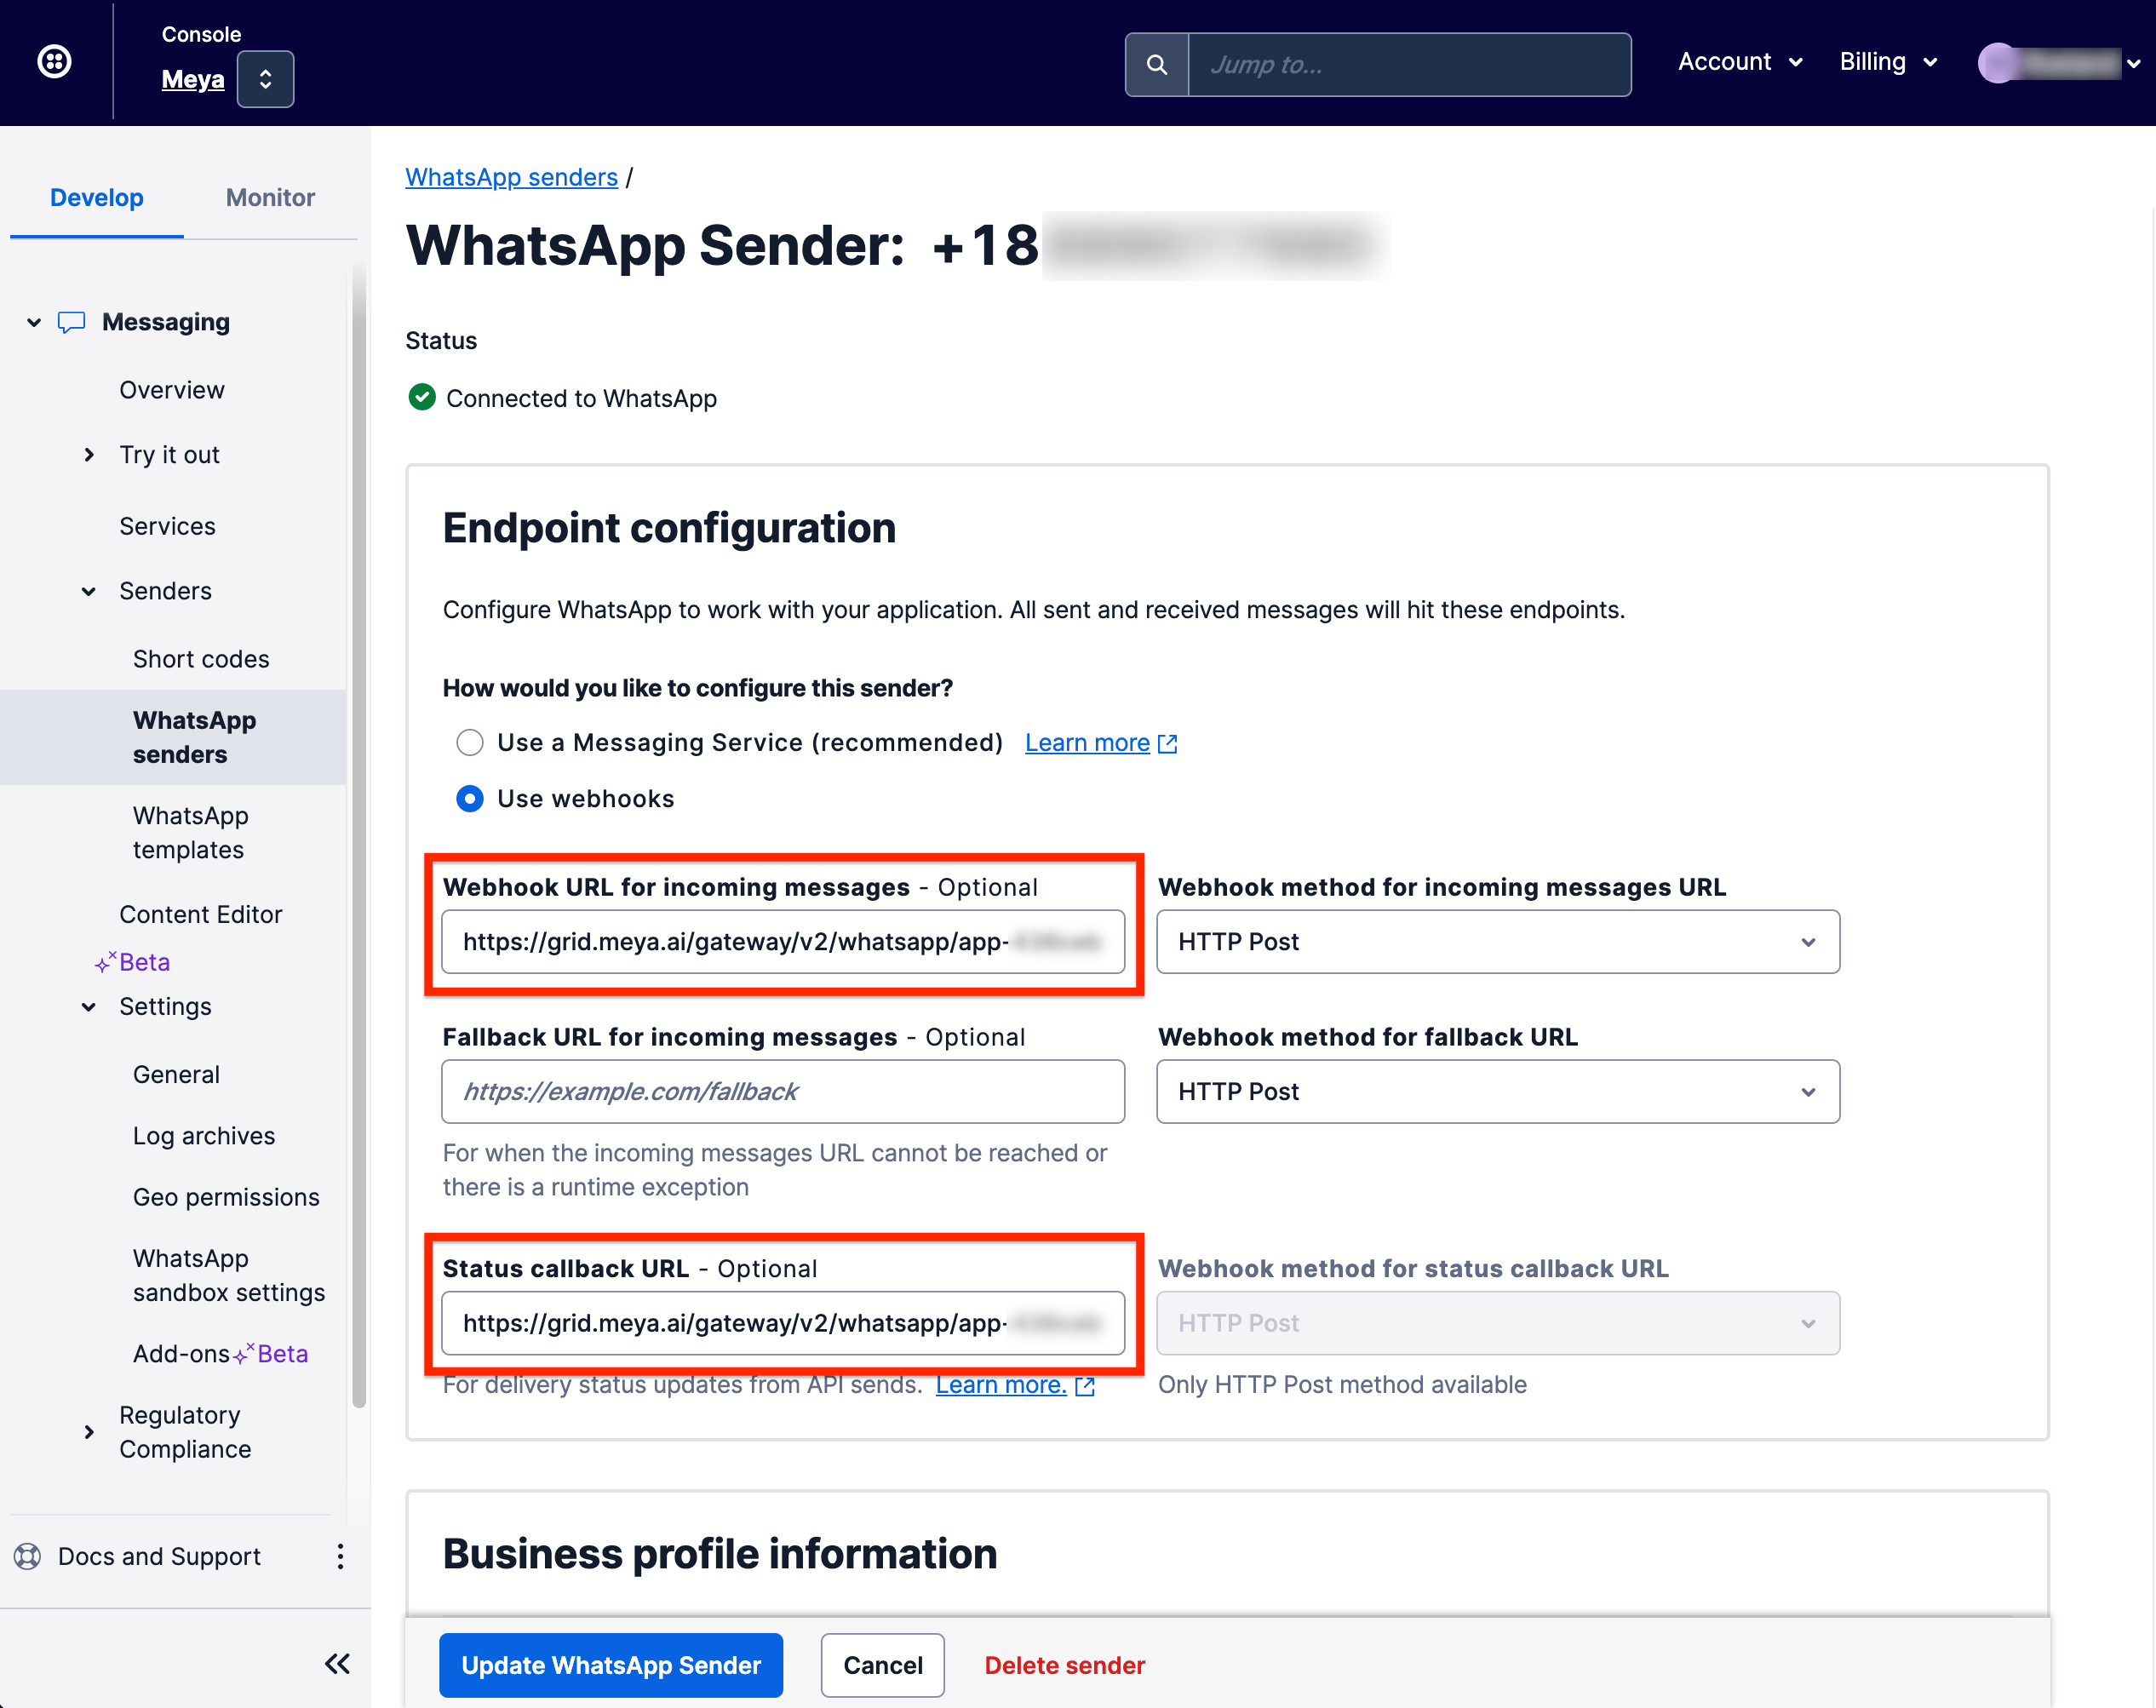2156x1708 pixels.
Task: Select WhatsApp senders in sidebar
Action: pos(174,737)
